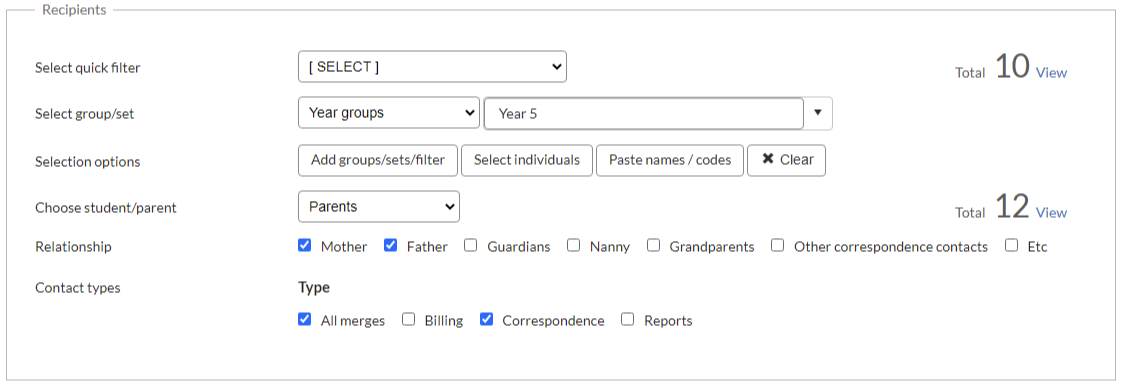
Task: Enable the Grandparents checkbox
Action: pyautogui.click(x=653, y=245)
